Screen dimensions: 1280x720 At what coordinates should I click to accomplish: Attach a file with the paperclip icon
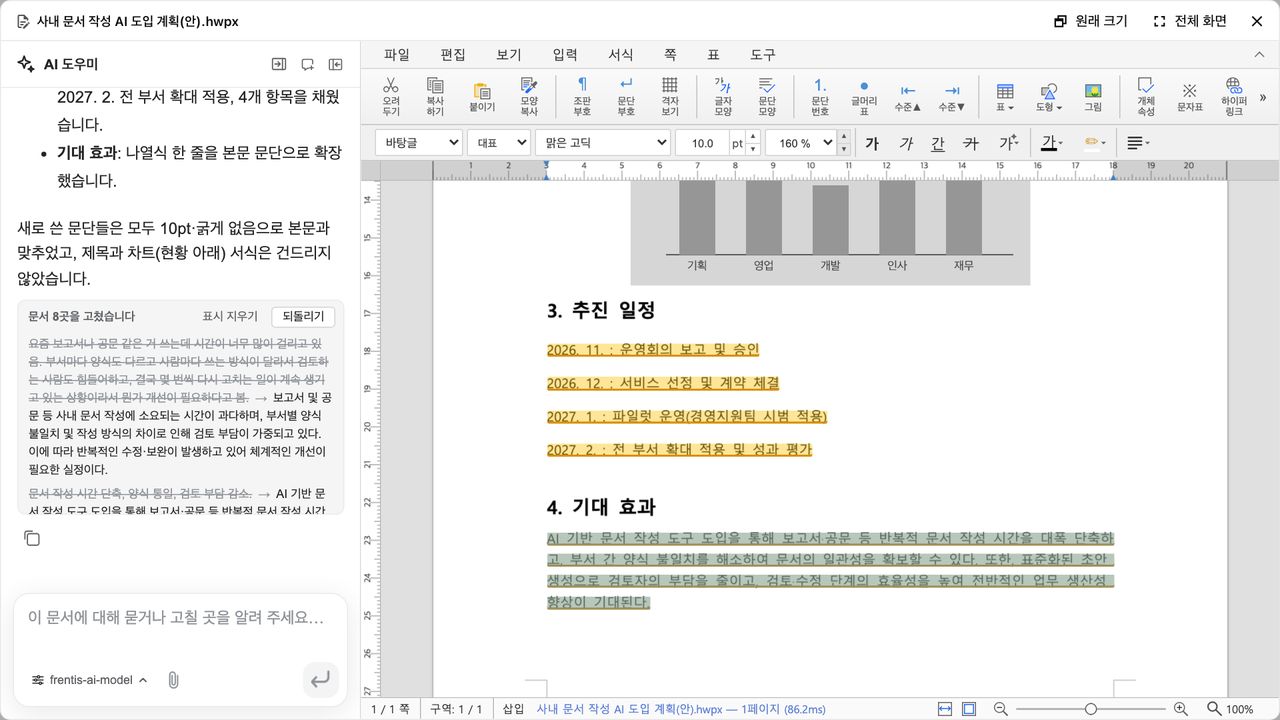(173, 680)
